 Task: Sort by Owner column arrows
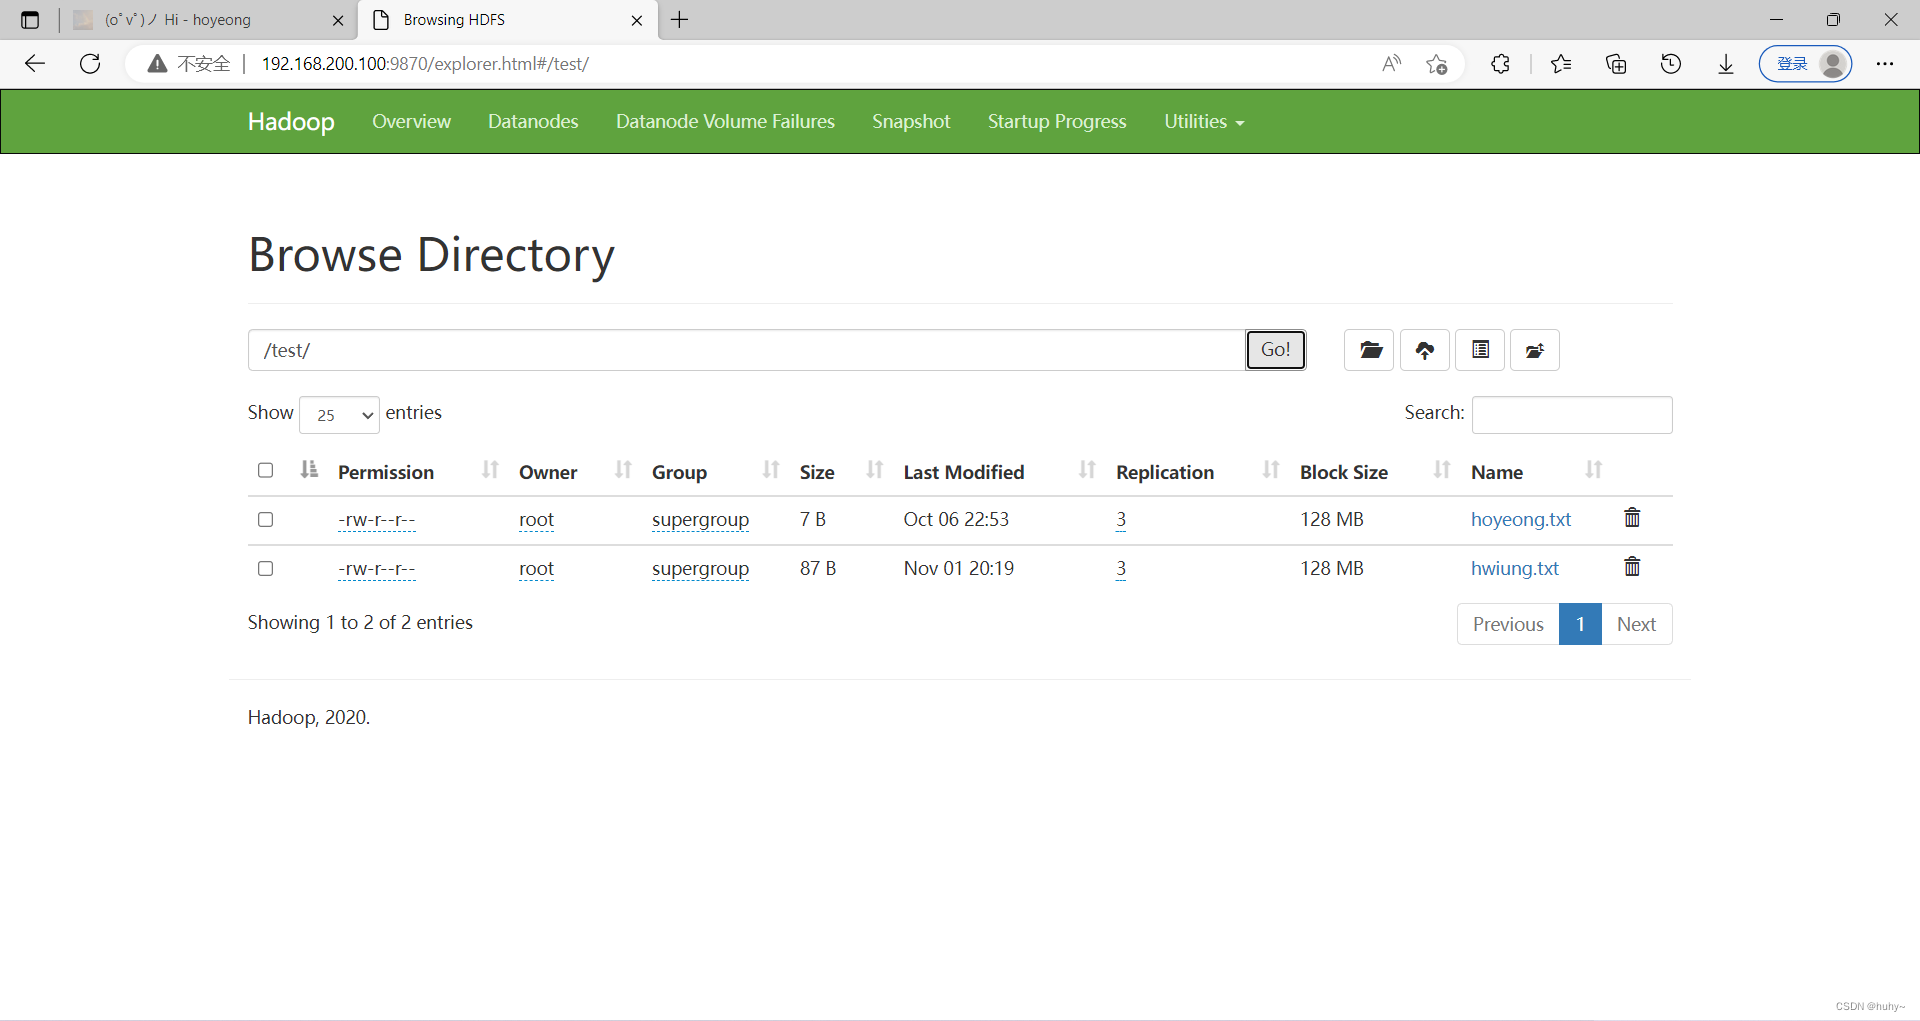tap(623, 470)
